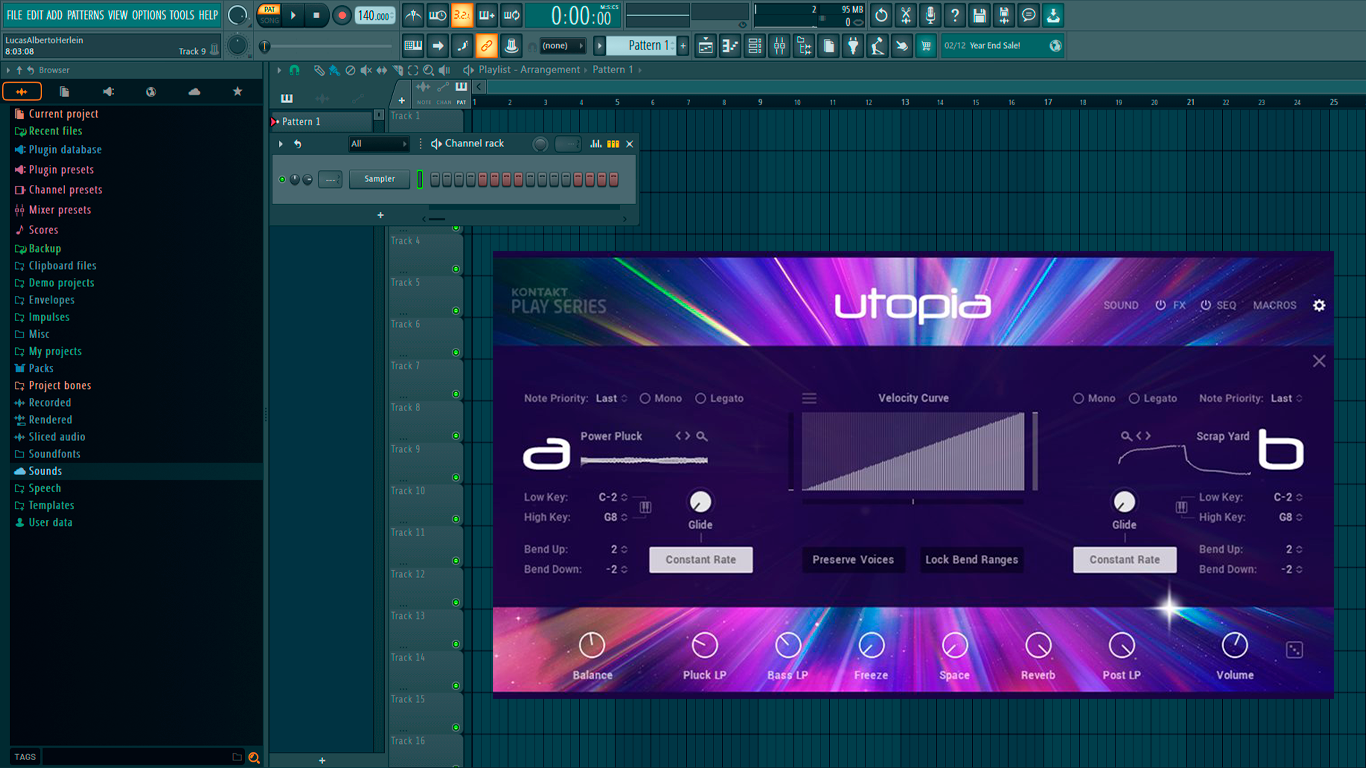Click the Sampler channel button
Screen dimensions: 1366x768
380,179
